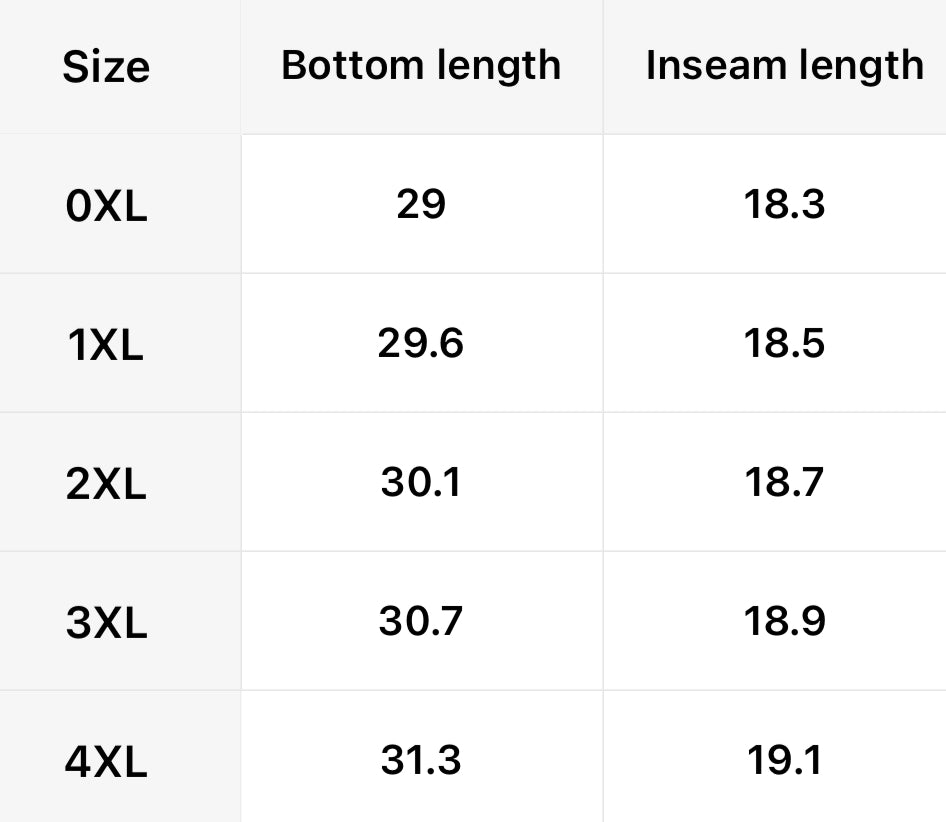Click the bottom length value 30.1
Screen dimensions: 946x822
click(421, 482)
